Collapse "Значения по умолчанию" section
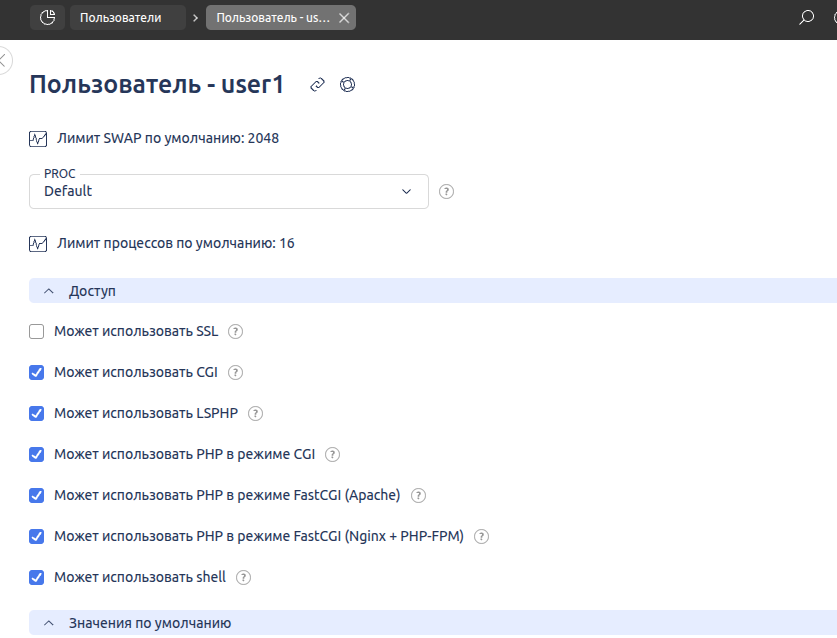Viewport: 837px width, 638px height. [48, 623]
